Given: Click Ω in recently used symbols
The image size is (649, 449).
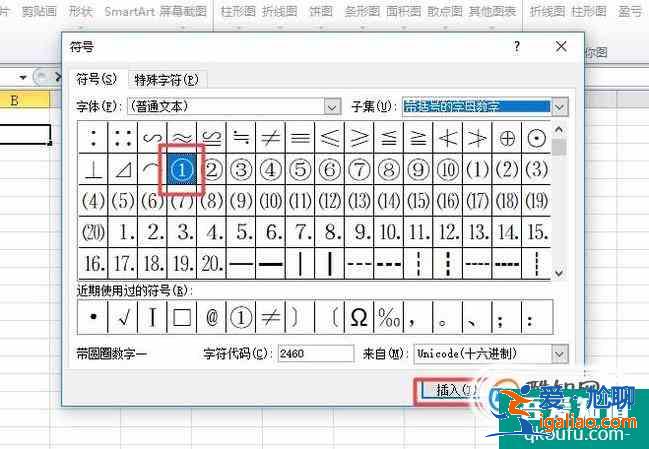Looking at the screenshot, I should pos(357,319).
